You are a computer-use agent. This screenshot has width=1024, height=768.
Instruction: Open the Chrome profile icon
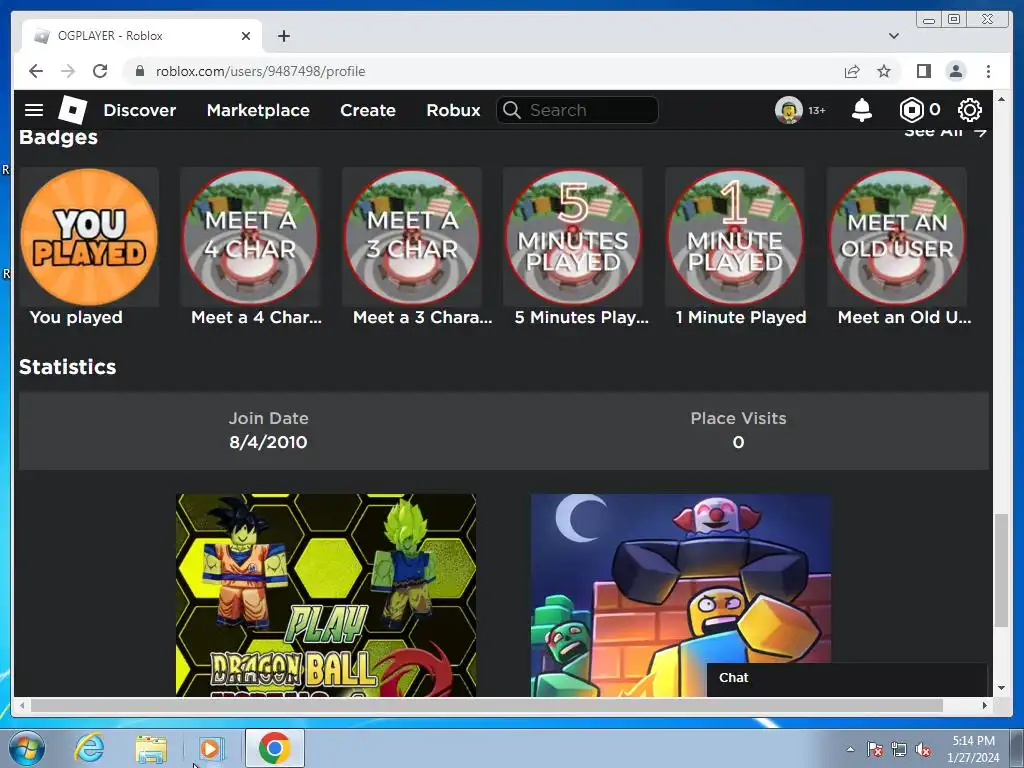click(x=955, y=71)
